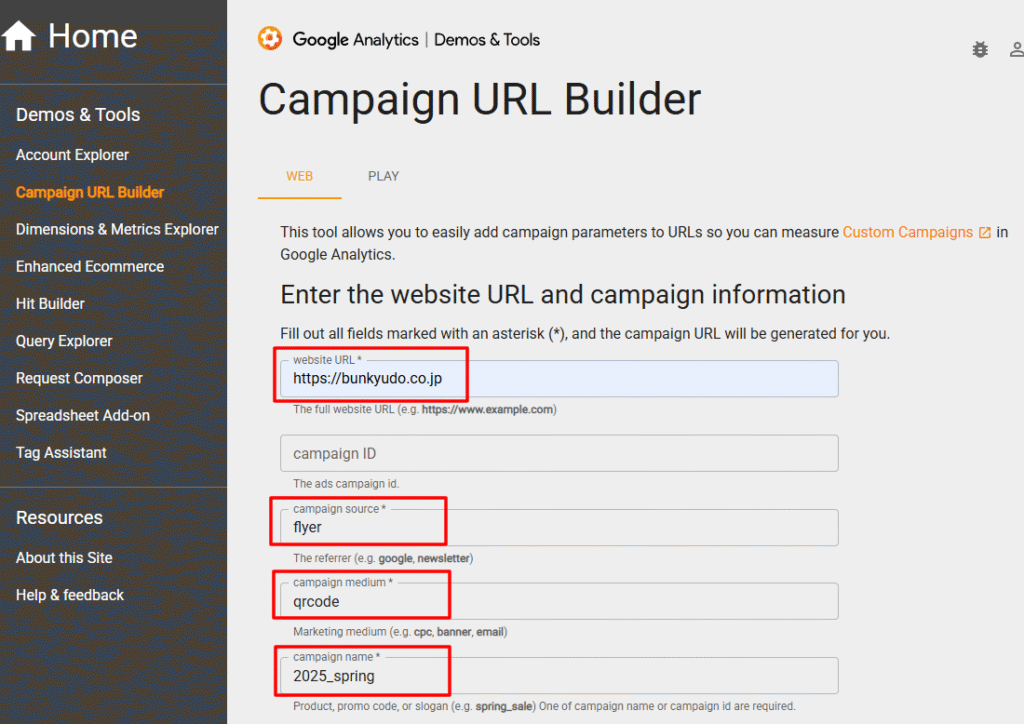Image resolution: width=1024 pixels, height=724 pixels.
Task: Open Help & feedback
Action: [69, 594]
